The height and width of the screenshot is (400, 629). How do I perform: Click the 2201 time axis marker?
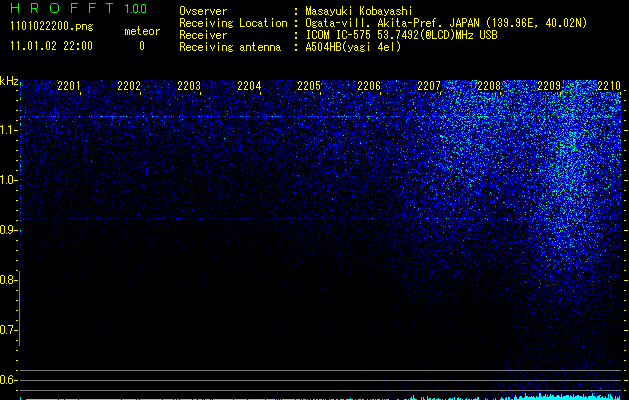click(69, 85)
